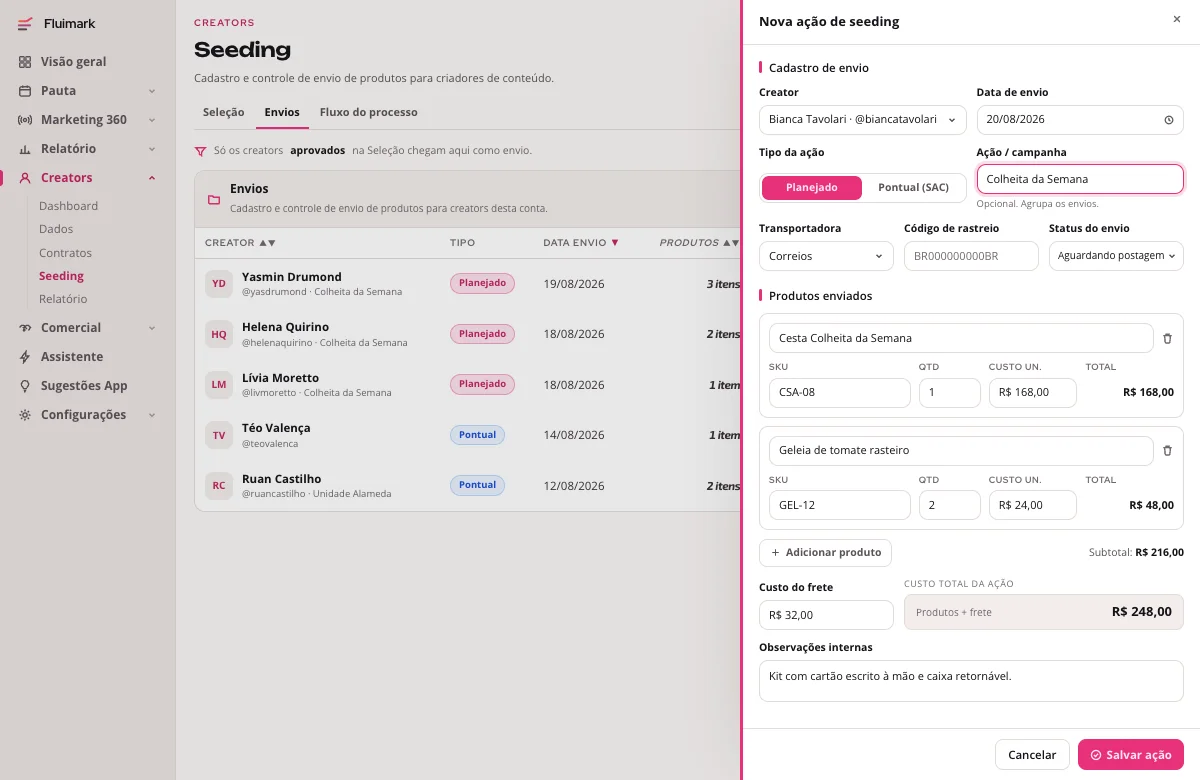Viewport: 1200px width, 780px height.
Task: Collapse the Creators section chevron
Action: click(x=152, y=178)
